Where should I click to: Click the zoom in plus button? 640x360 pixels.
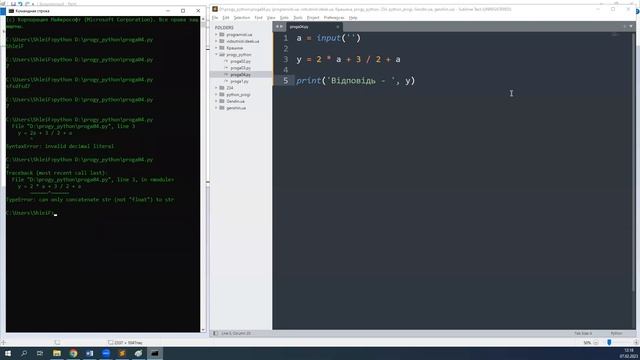(x=636, y=342)
